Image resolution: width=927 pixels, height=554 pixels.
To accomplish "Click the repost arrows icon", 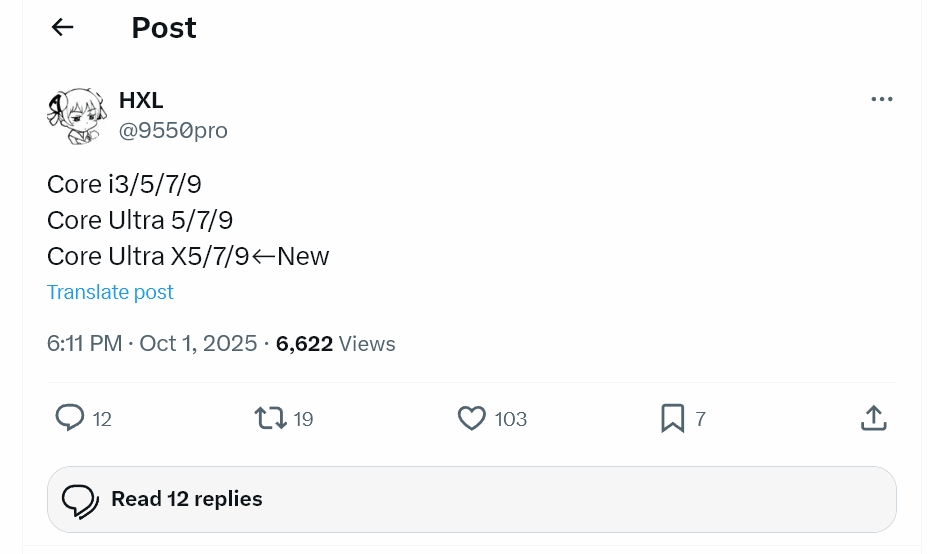I will (x=270, y=418).
